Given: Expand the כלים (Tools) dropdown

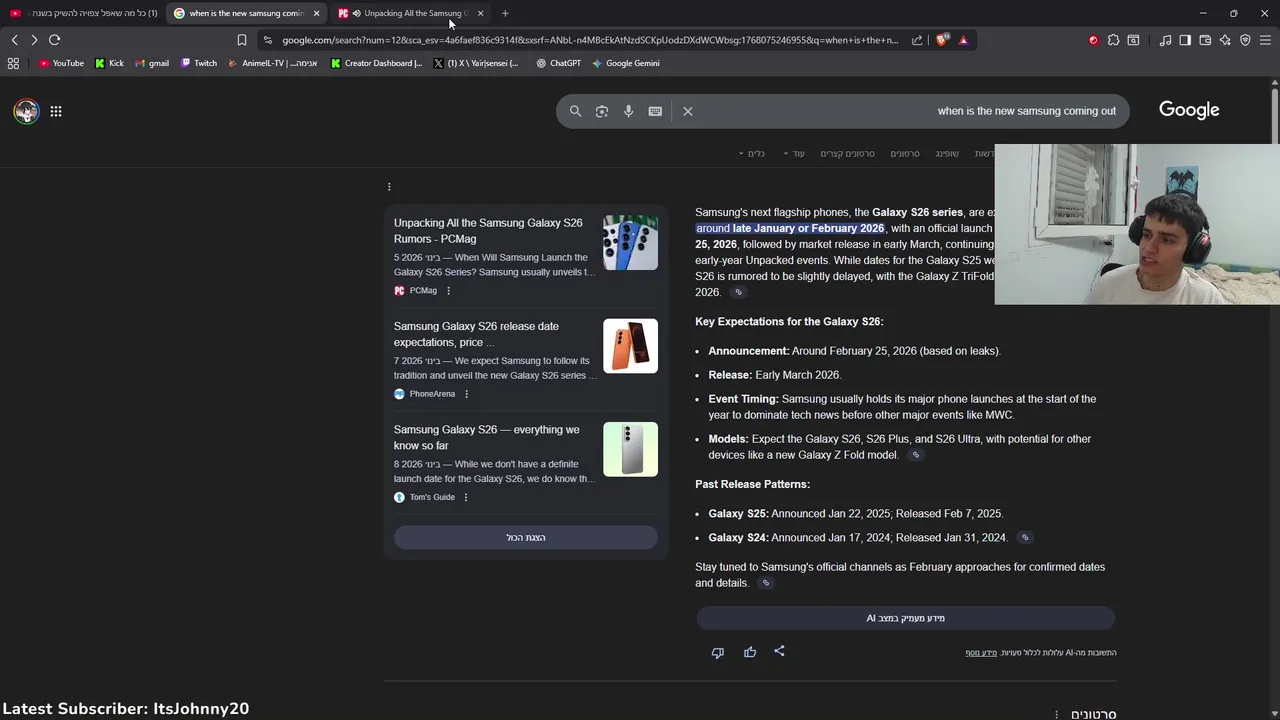Looking at the screenshot, I should 752,153.
